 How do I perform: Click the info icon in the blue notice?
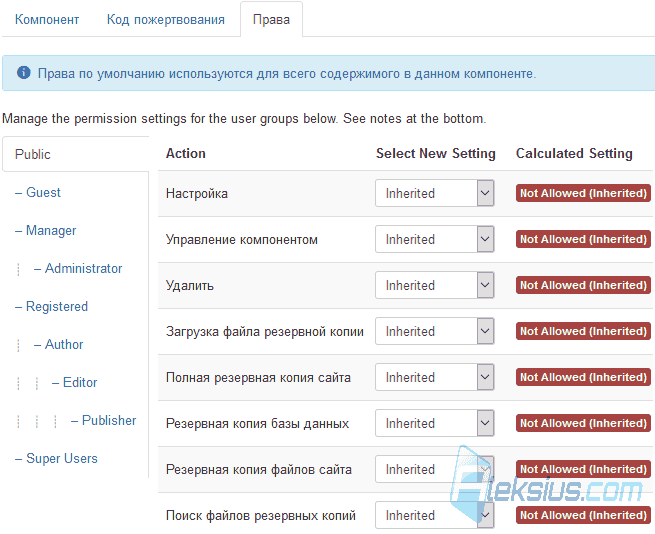tap(24, 72)
